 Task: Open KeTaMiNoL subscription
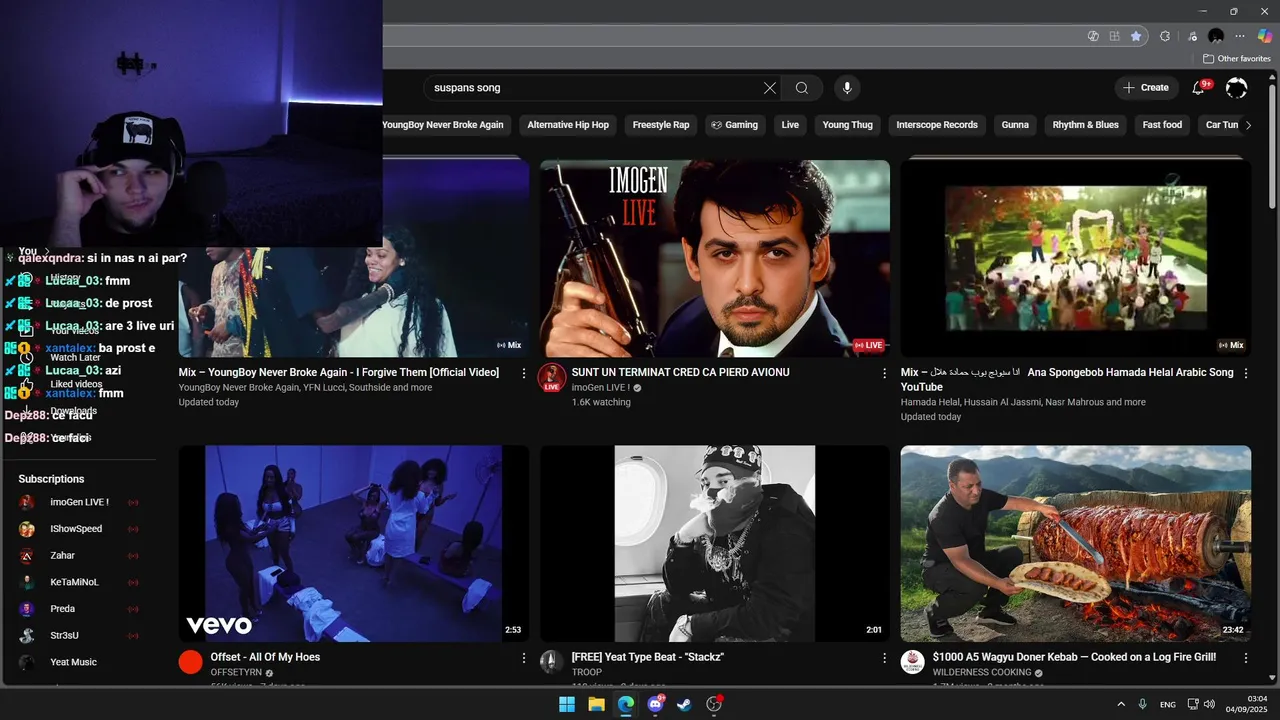78,582
